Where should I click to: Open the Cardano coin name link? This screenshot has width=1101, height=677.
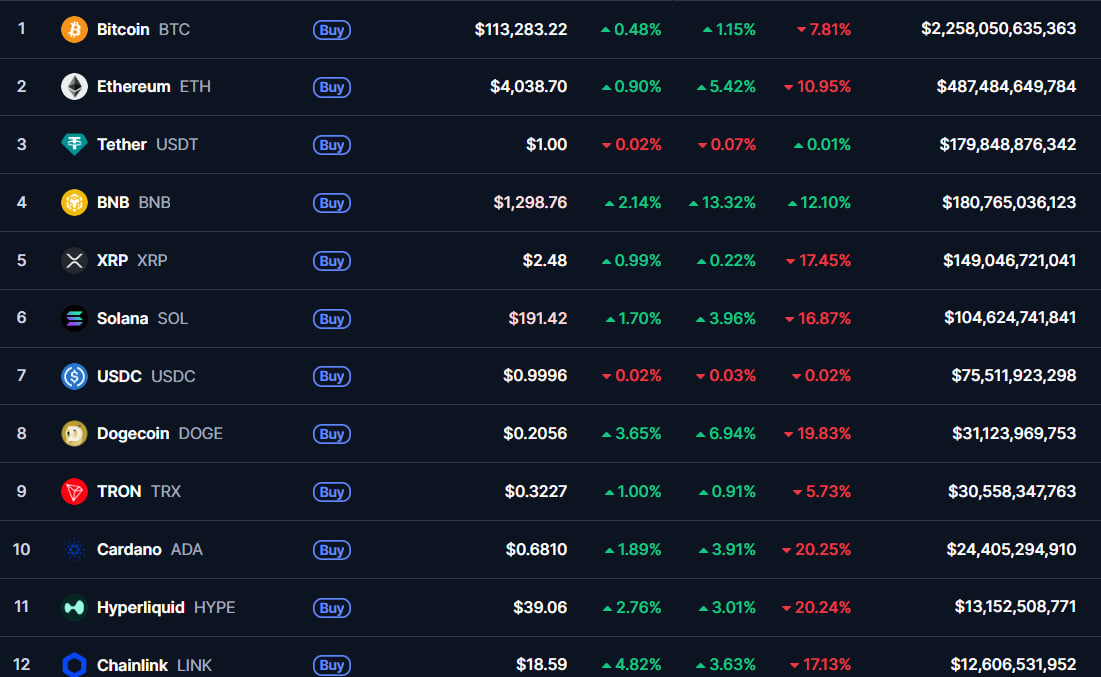[x=129, y=550]
